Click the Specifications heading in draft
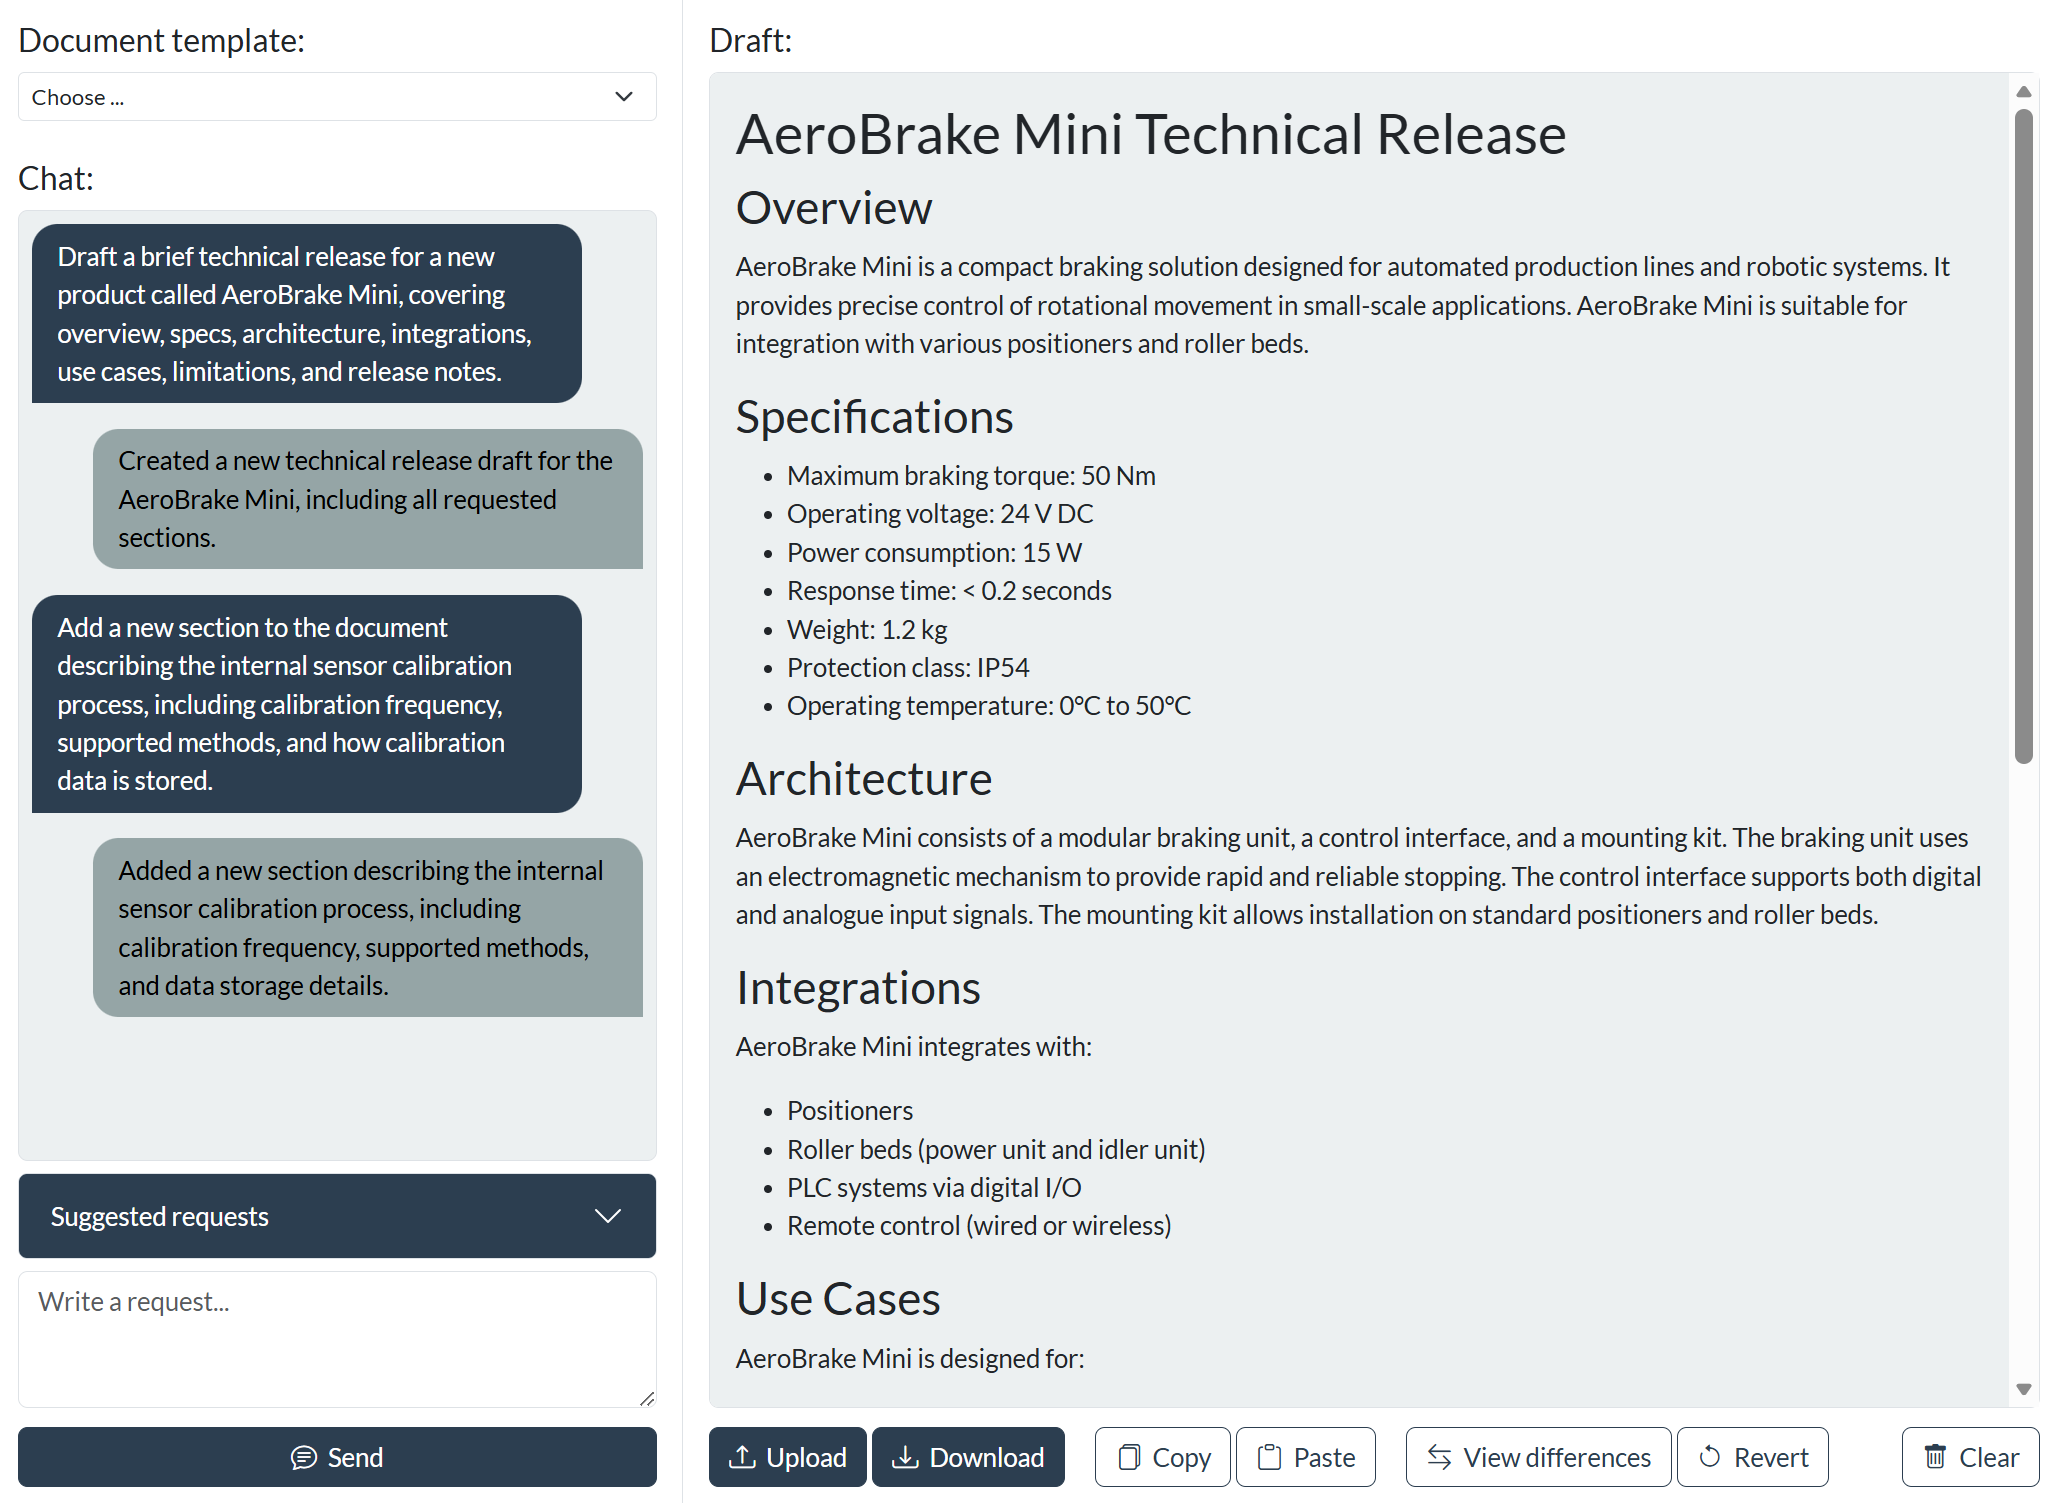 coord(874,417)
